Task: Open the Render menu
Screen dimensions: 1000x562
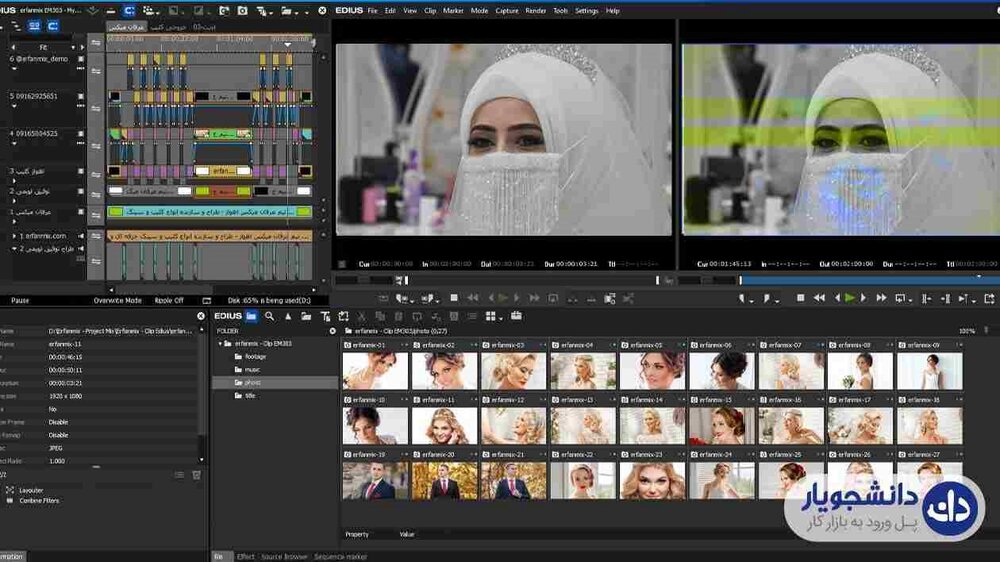Action: [x=535, y=11]
